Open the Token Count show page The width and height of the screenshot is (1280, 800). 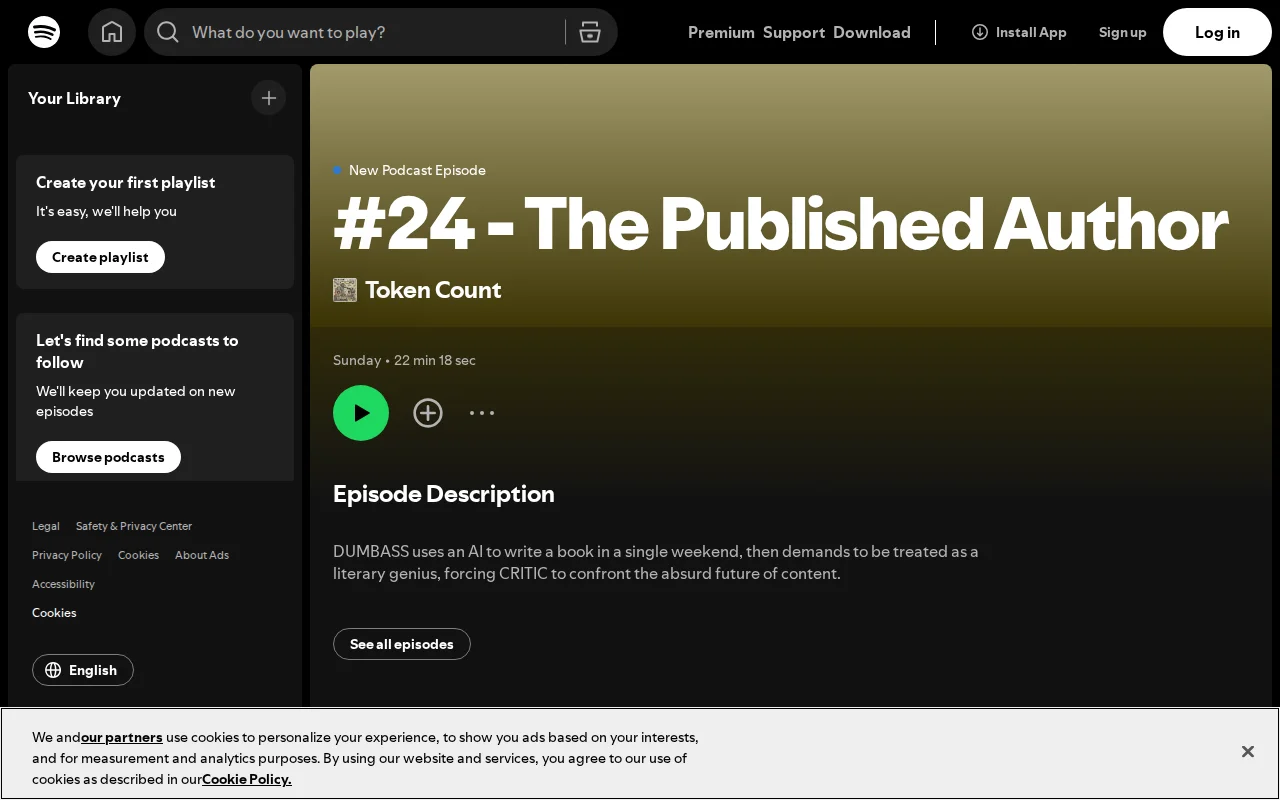pos(433,290)
